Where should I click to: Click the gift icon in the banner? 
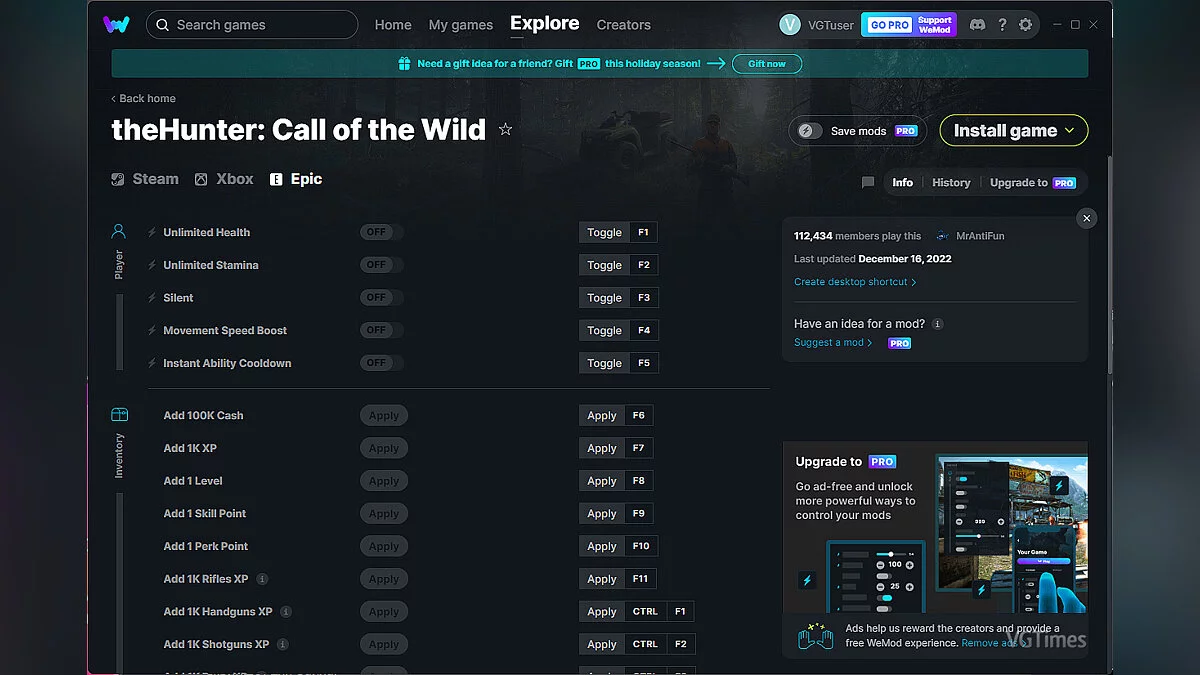coord(404,64)
